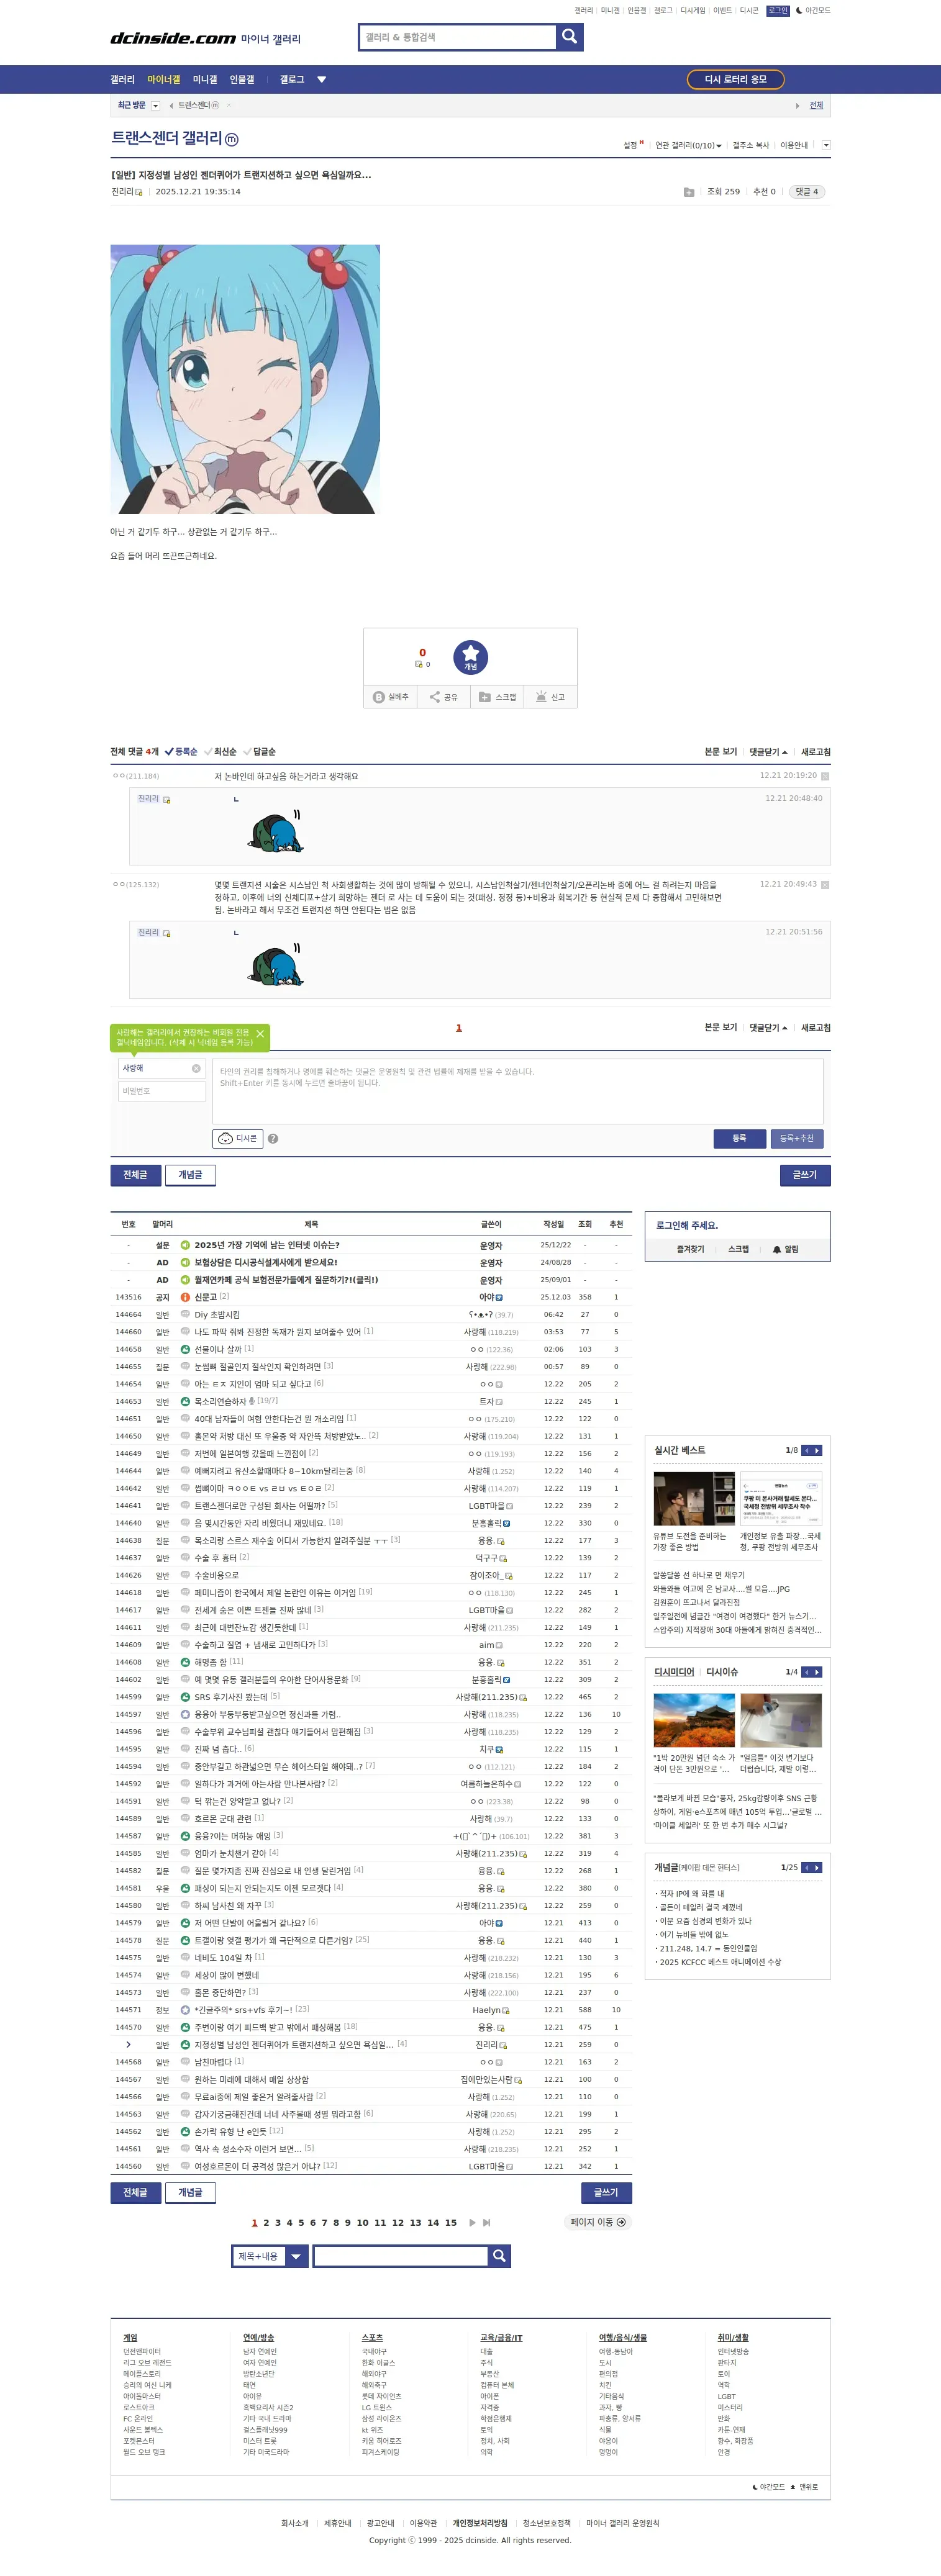Toggle 야간모드 in the top bar
The height and width of the screenshot is (2576, 941).
pos(813,10)
